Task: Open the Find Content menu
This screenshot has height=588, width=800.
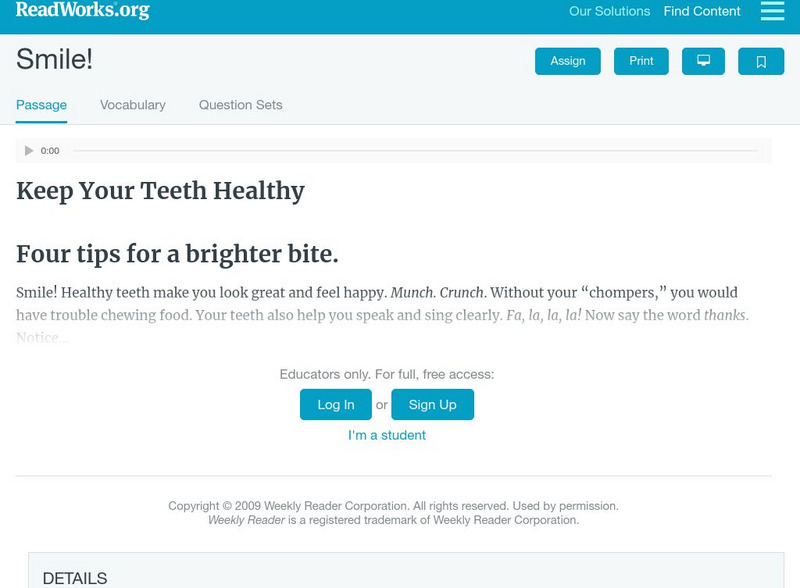Action: point(702,12)
